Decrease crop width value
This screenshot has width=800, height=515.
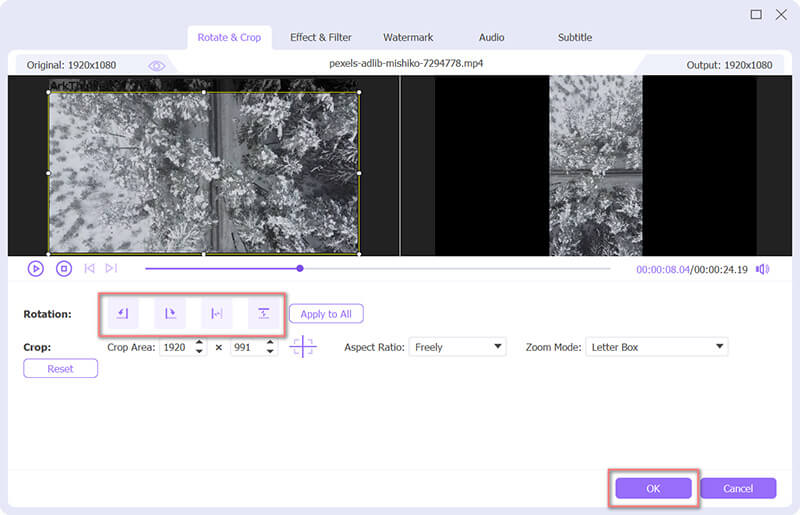[199, 352]
